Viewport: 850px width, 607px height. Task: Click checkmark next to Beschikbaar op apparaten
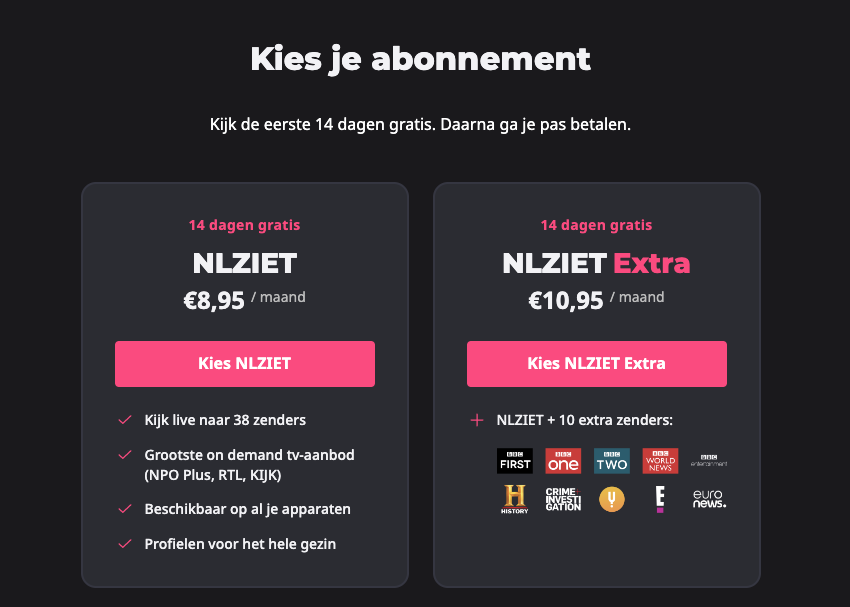coord(125,508)
